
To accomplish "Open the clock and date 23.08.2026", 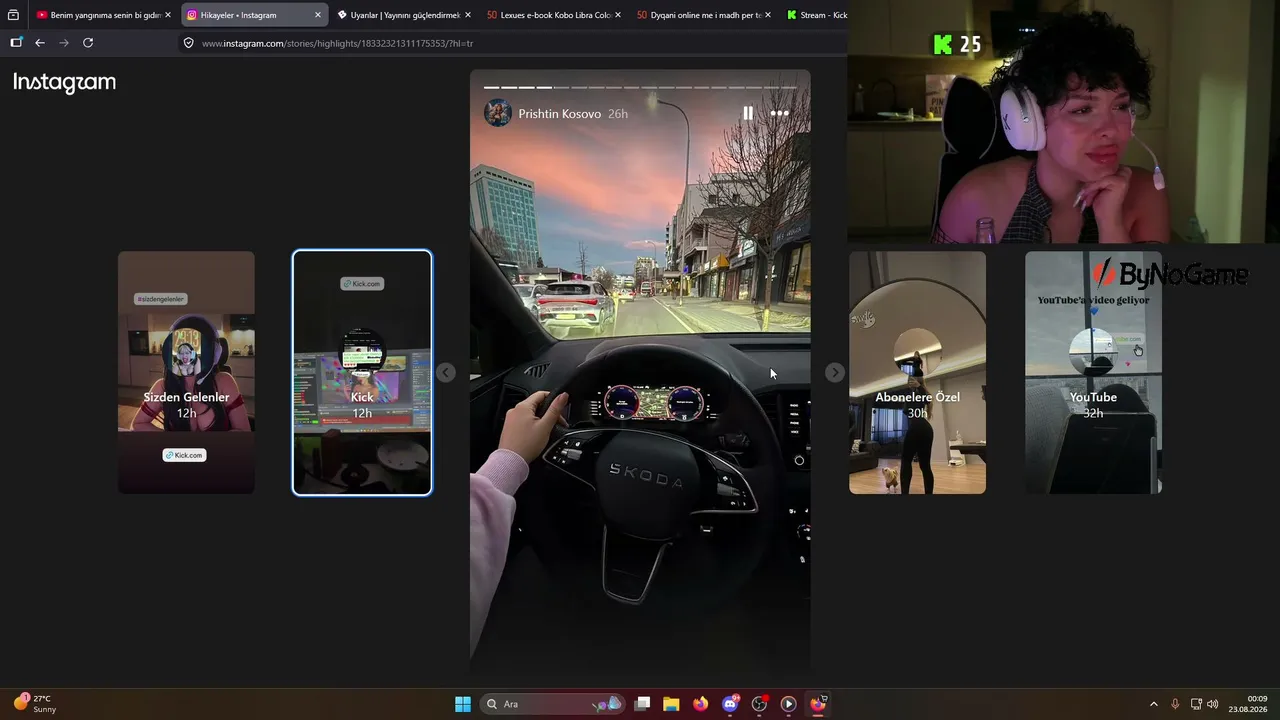I will pos(1250,704).
